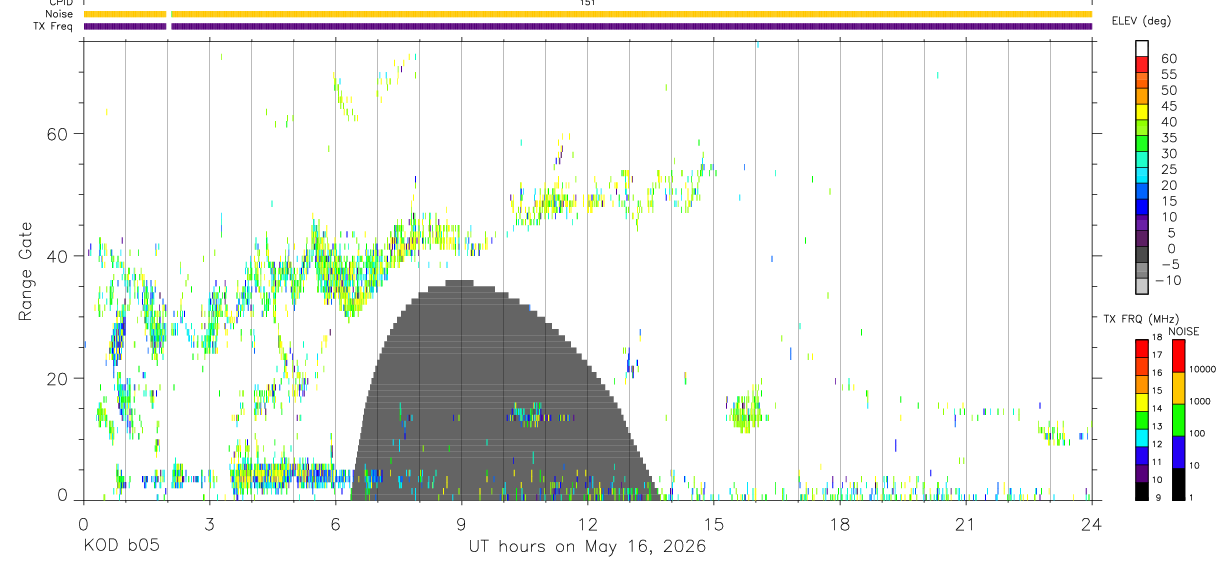Click the 'ELEV (deg)' colorbar title

1141,21
